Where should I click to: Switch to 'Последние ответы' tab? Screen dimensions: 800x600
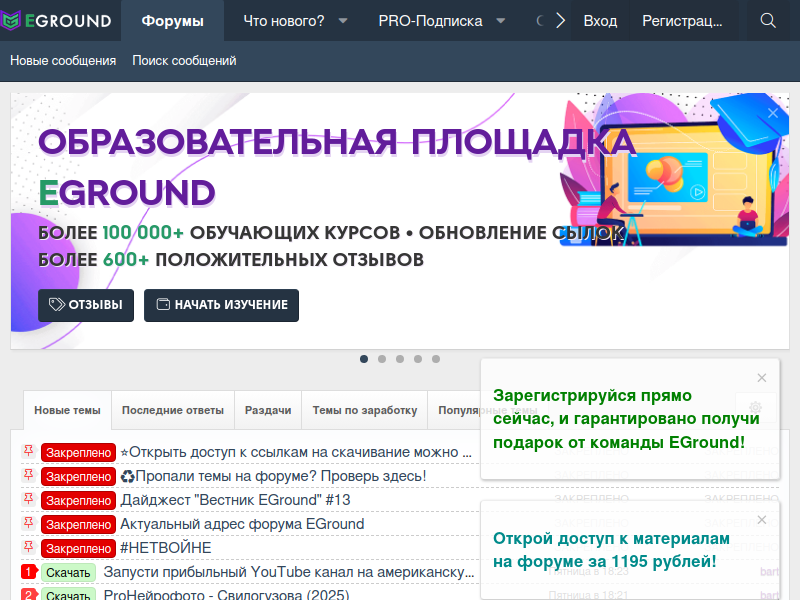(x=173, y=410)
